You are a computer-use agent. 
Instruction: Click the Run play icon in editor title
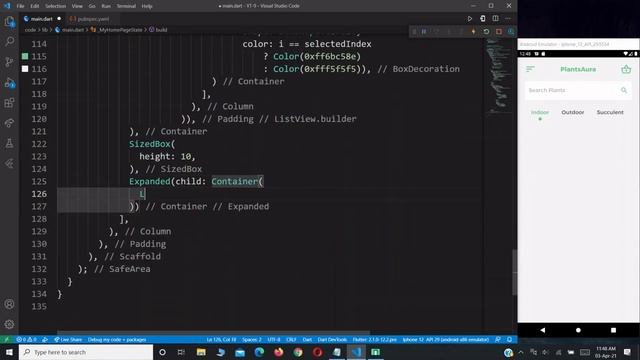click(470, 19)
